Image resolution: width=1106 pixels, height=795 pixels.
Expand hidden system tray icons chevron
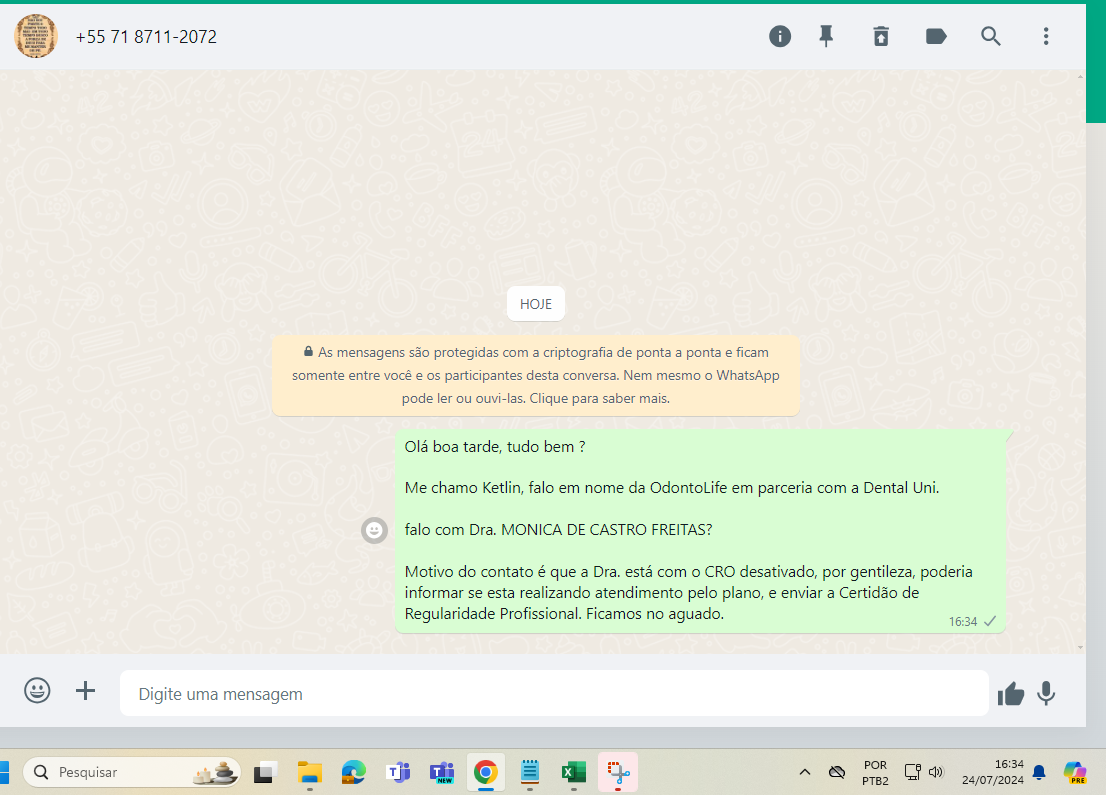(x=805, y=772)
